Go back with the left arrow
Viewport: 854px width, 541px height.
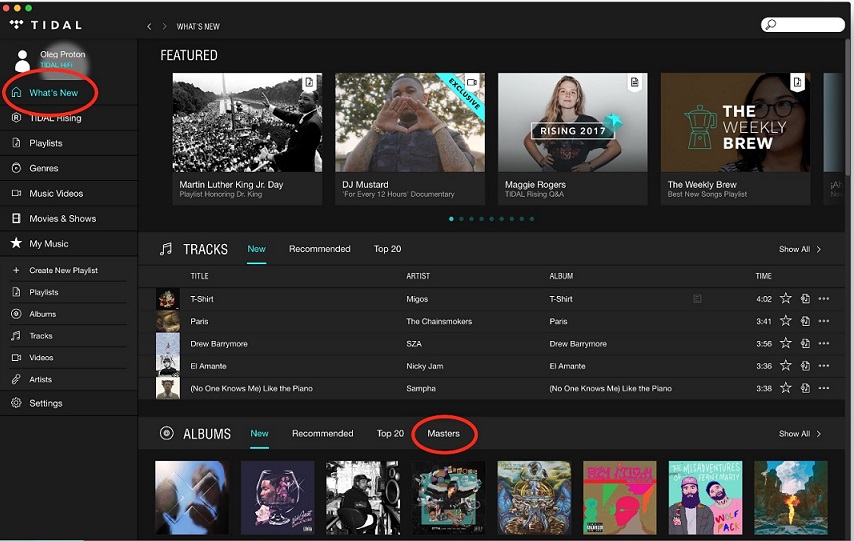(149, 26)
